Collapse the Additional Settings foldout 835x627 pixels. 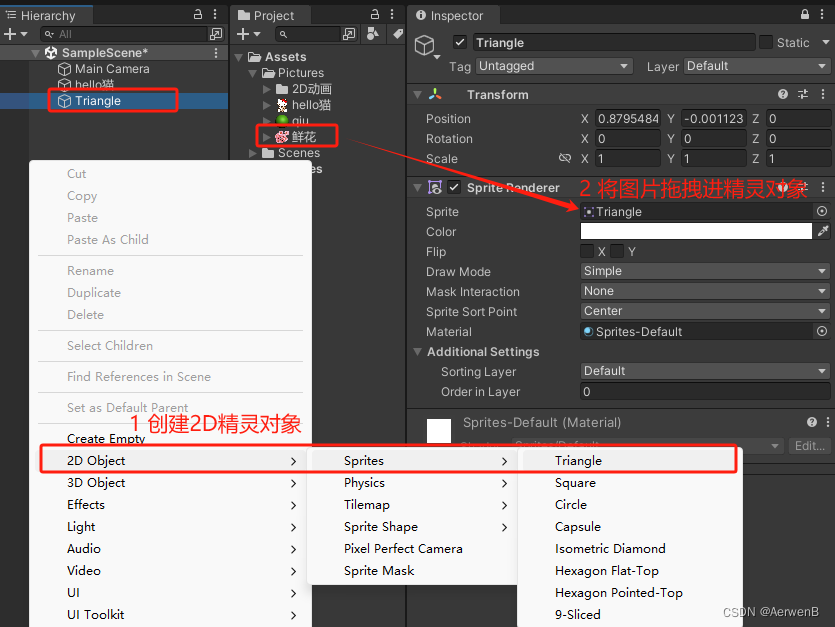(418, 352)
